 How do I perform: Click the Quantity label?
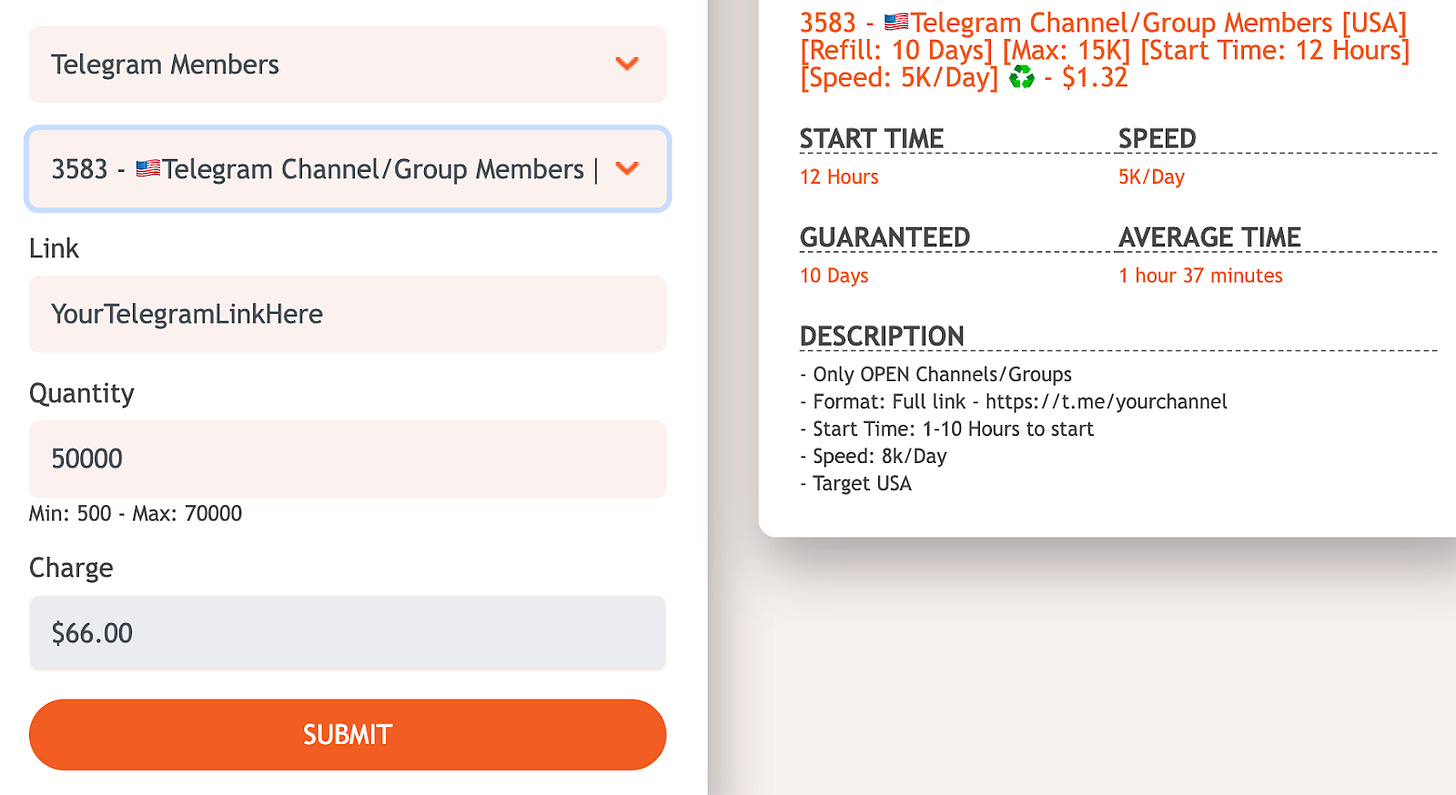[81, 394]
